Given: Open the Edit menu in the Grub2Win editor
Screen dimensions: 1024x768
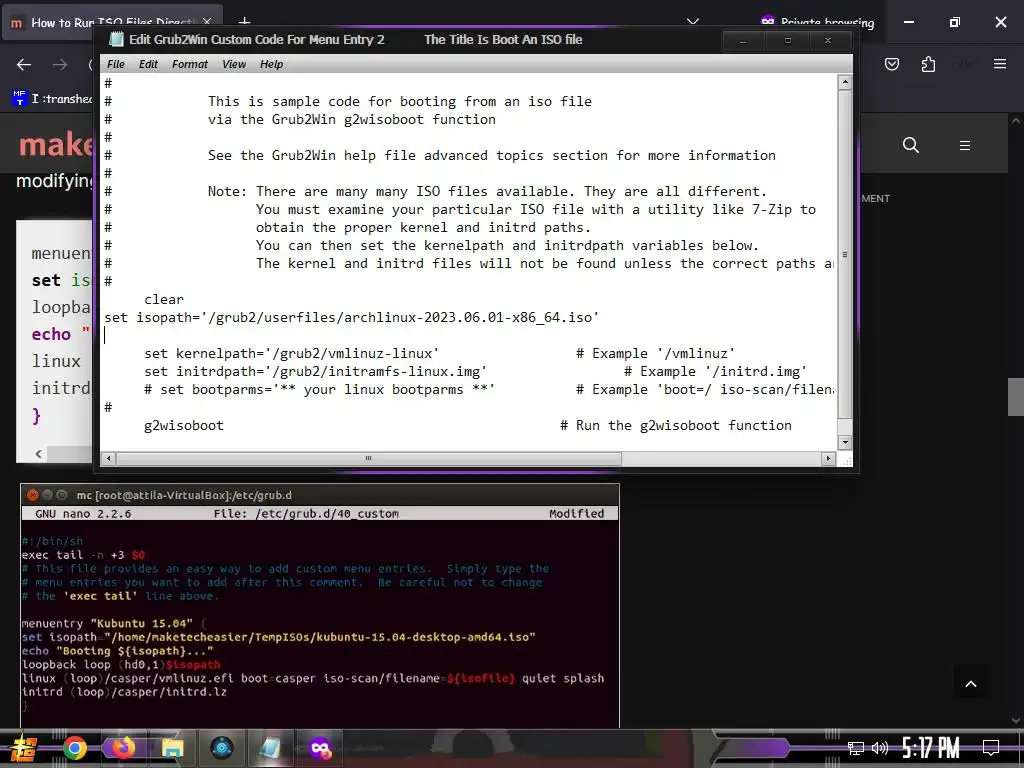Looking at the screenshot, I should tap(148, 64).
